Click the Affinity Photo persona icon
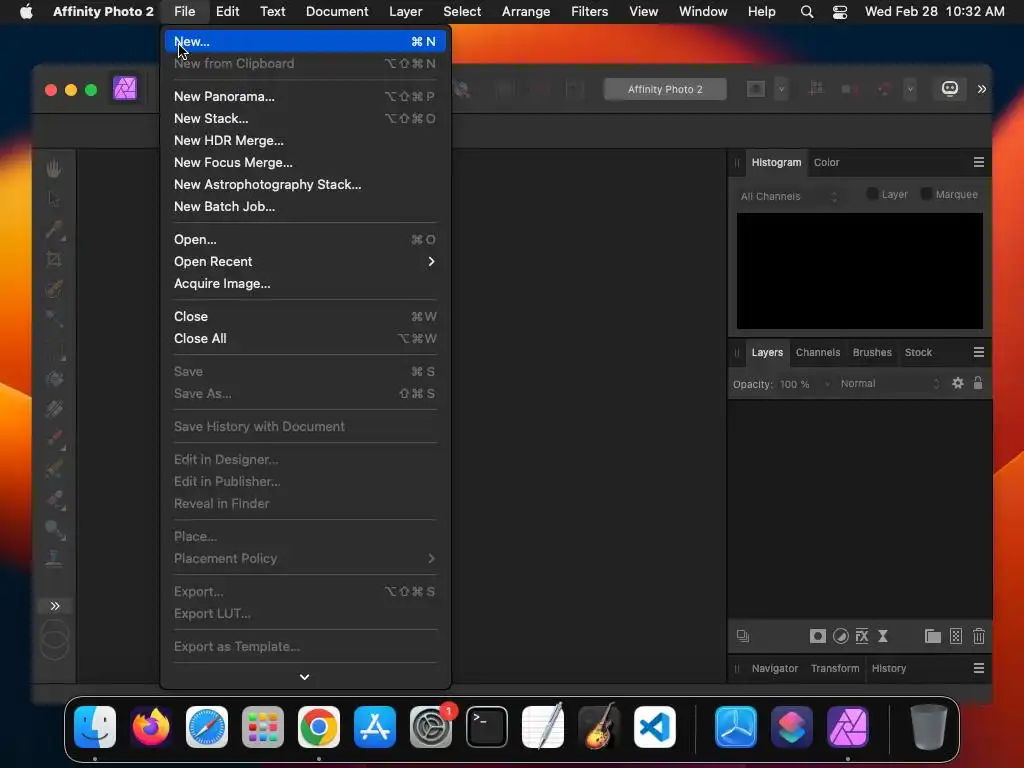This screenshot has width=1024, height=768. tap(125, 89)
